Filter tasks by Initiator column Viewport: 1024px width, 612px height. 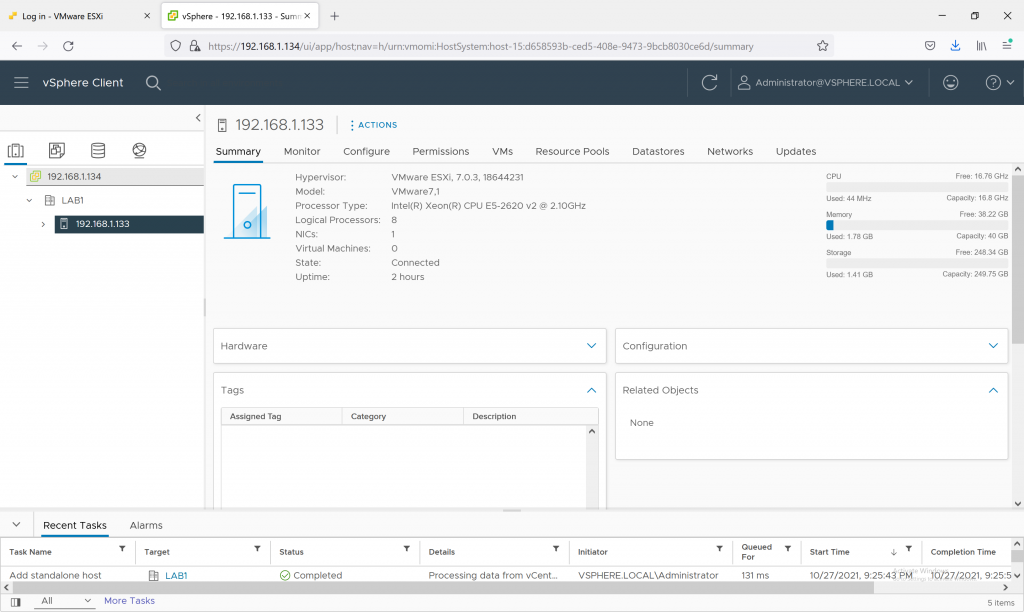719,549
